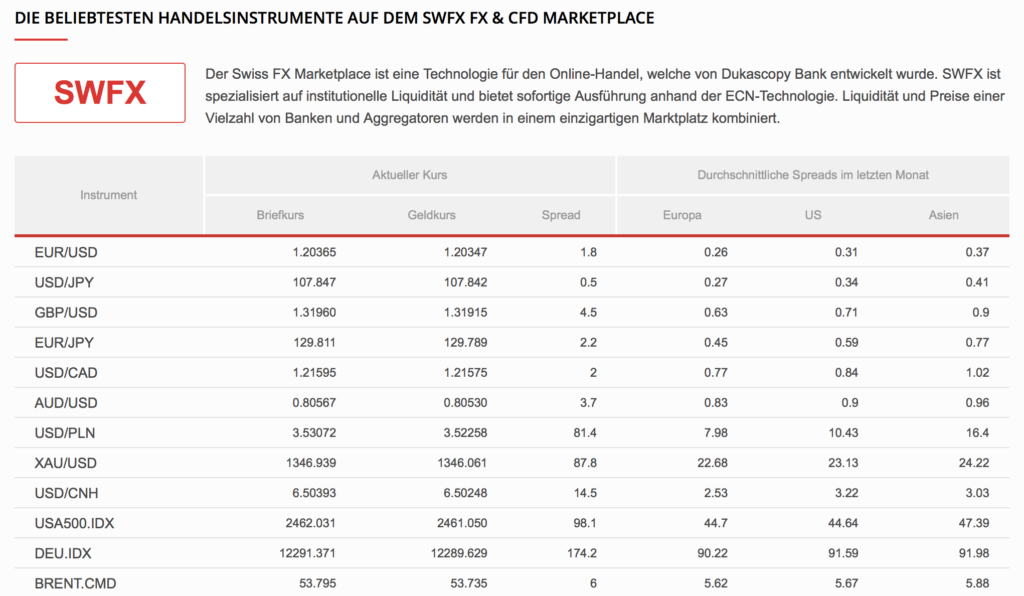This screenshot has height=596, width=1024.
Task: Click USD/PLN spread value 81.4
Action: click(585, 432)
